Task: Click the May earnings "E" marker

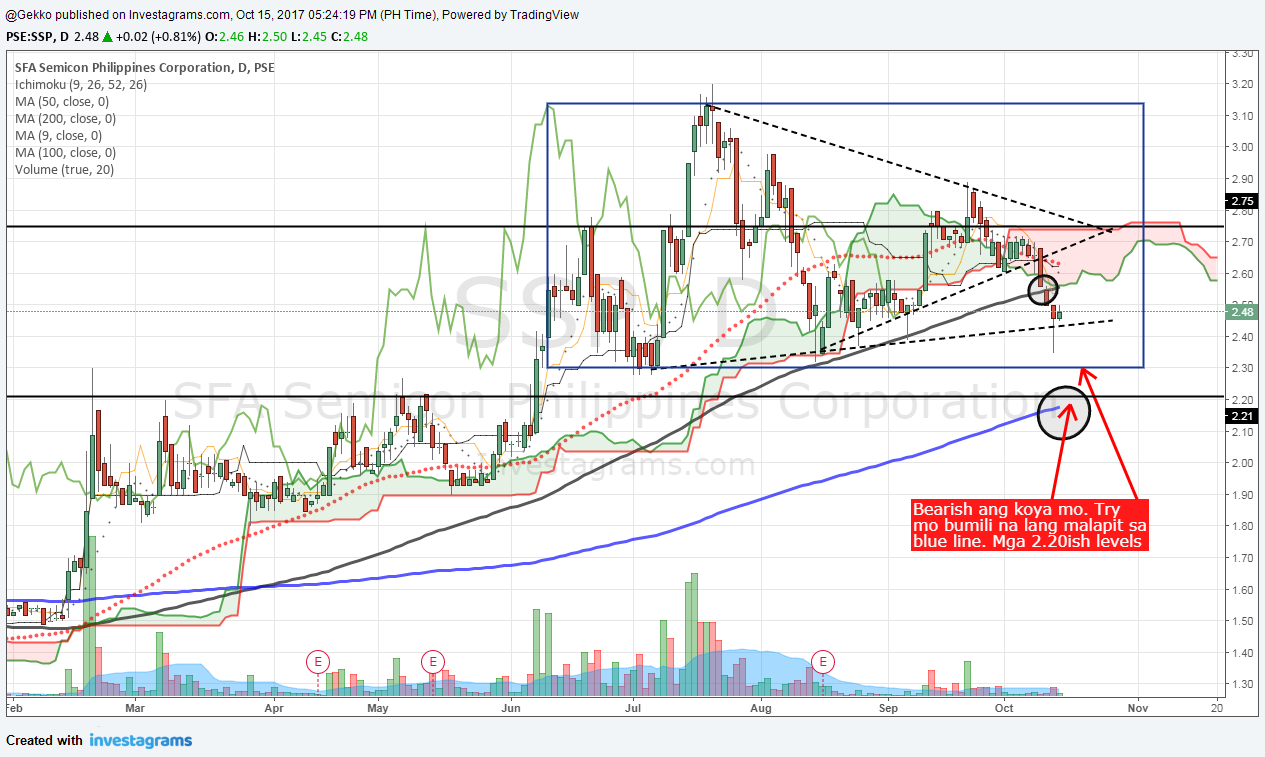Action: (x=433, y=661)
